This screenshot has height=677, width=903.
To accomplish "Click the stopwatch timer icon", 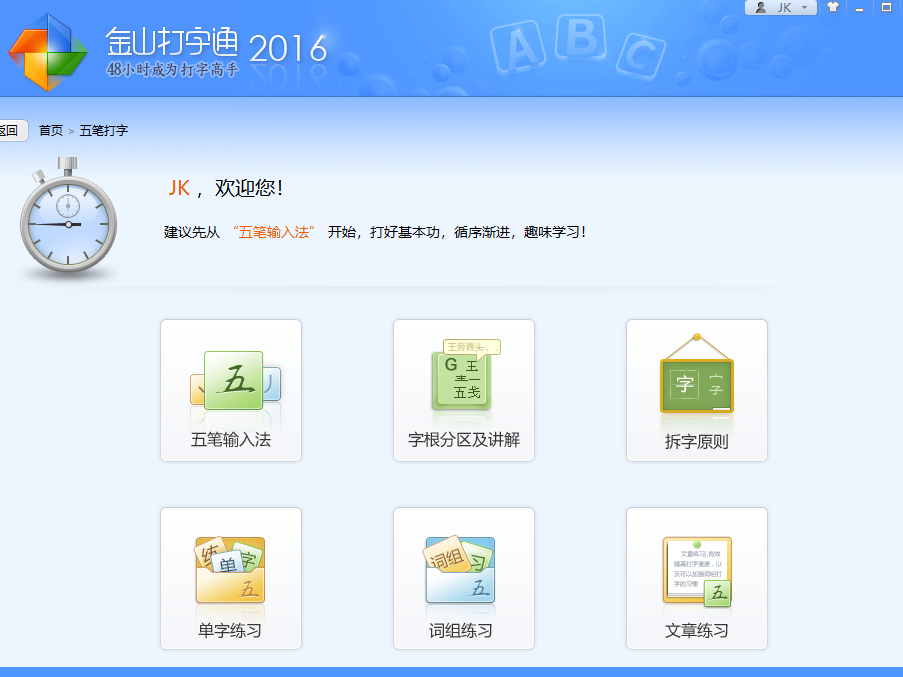I will click(x=68, y=218).
